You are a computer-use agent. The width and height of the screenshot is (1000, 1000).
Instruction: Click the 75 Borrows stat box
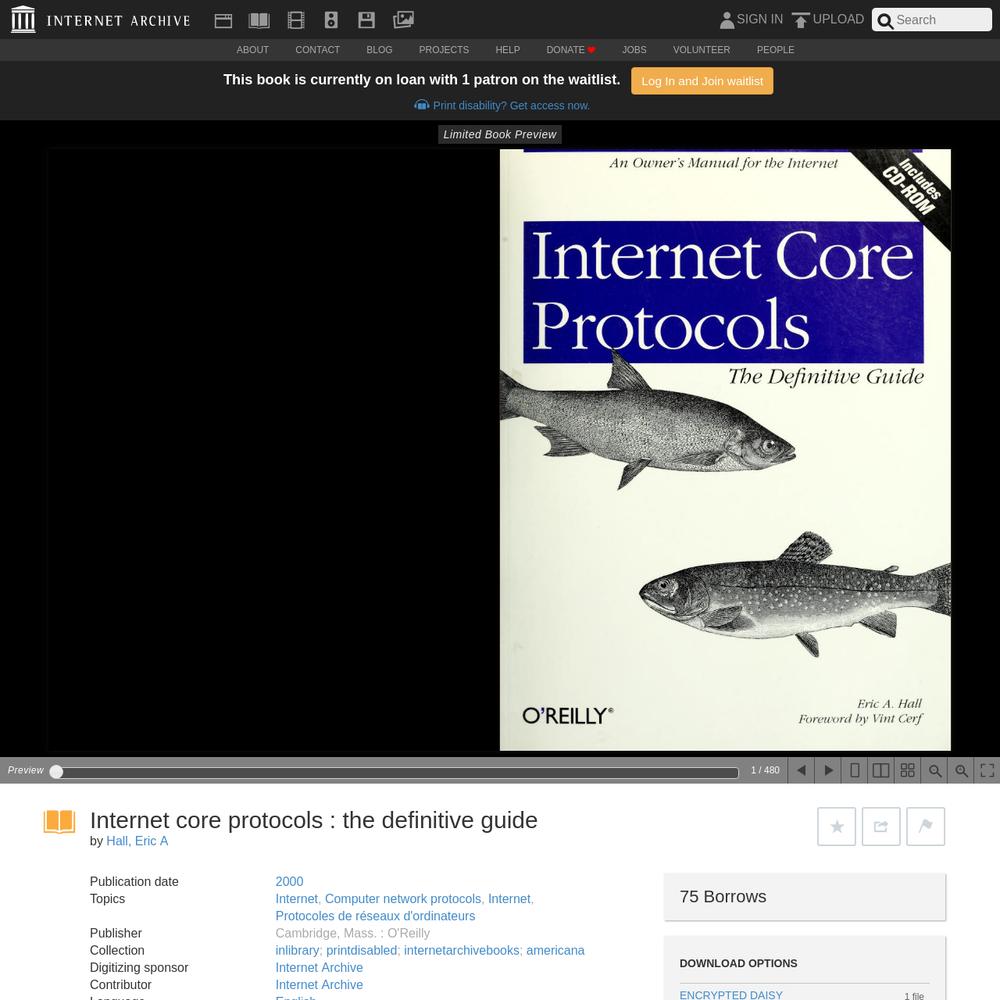pyautogui.click(x=805, y=897)
